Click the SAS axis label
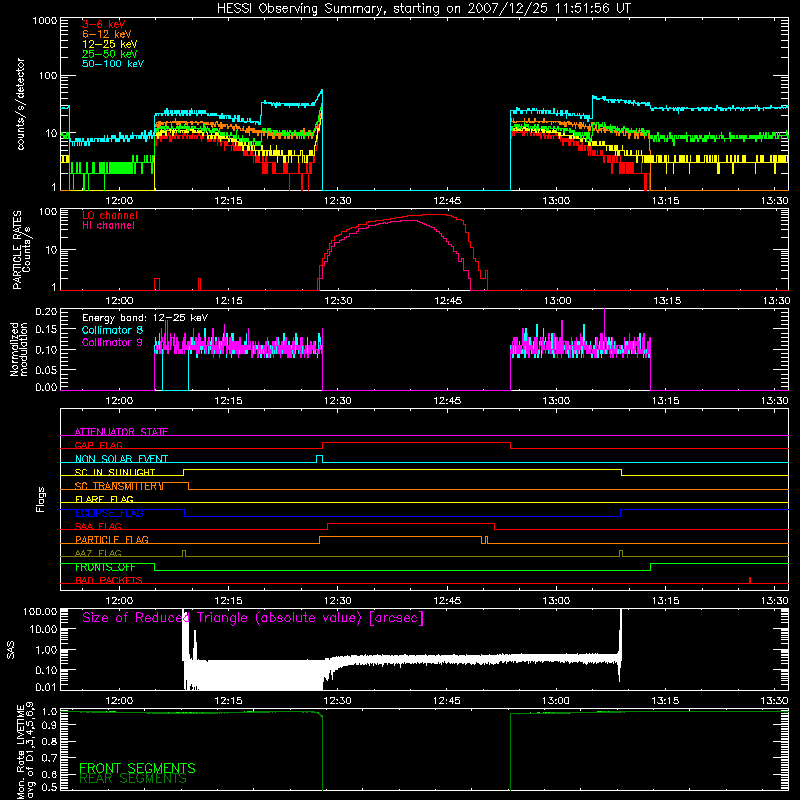Screen dimensions: 800x800 click(10, 649)
